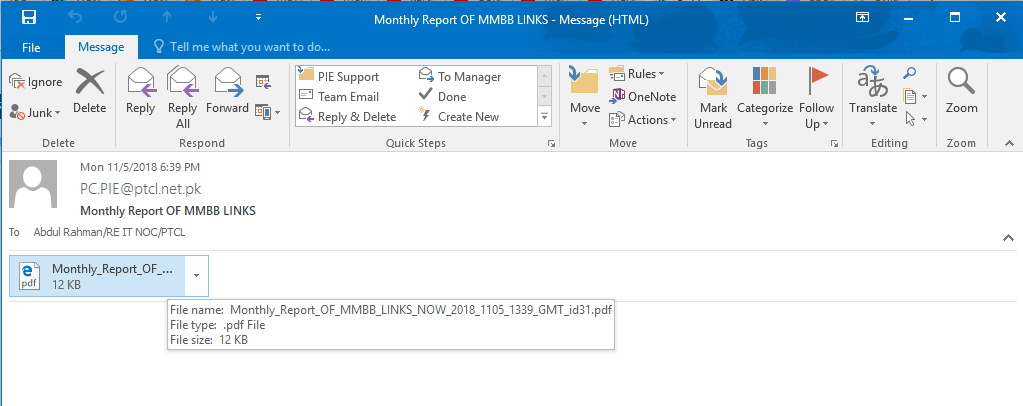The image size is (1023, 406).
Task: Collapse the message header
Action: pos(1009,238)
